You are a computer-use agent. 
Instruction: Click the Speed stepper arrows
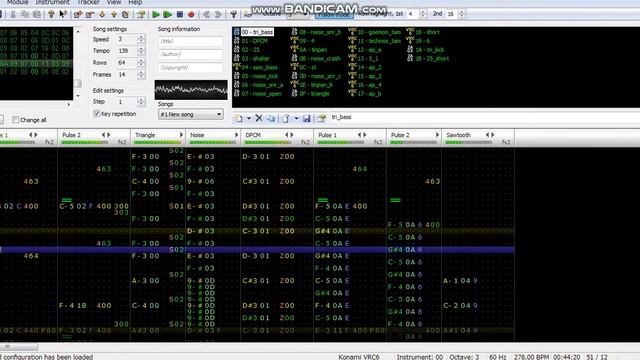[141, 39]
